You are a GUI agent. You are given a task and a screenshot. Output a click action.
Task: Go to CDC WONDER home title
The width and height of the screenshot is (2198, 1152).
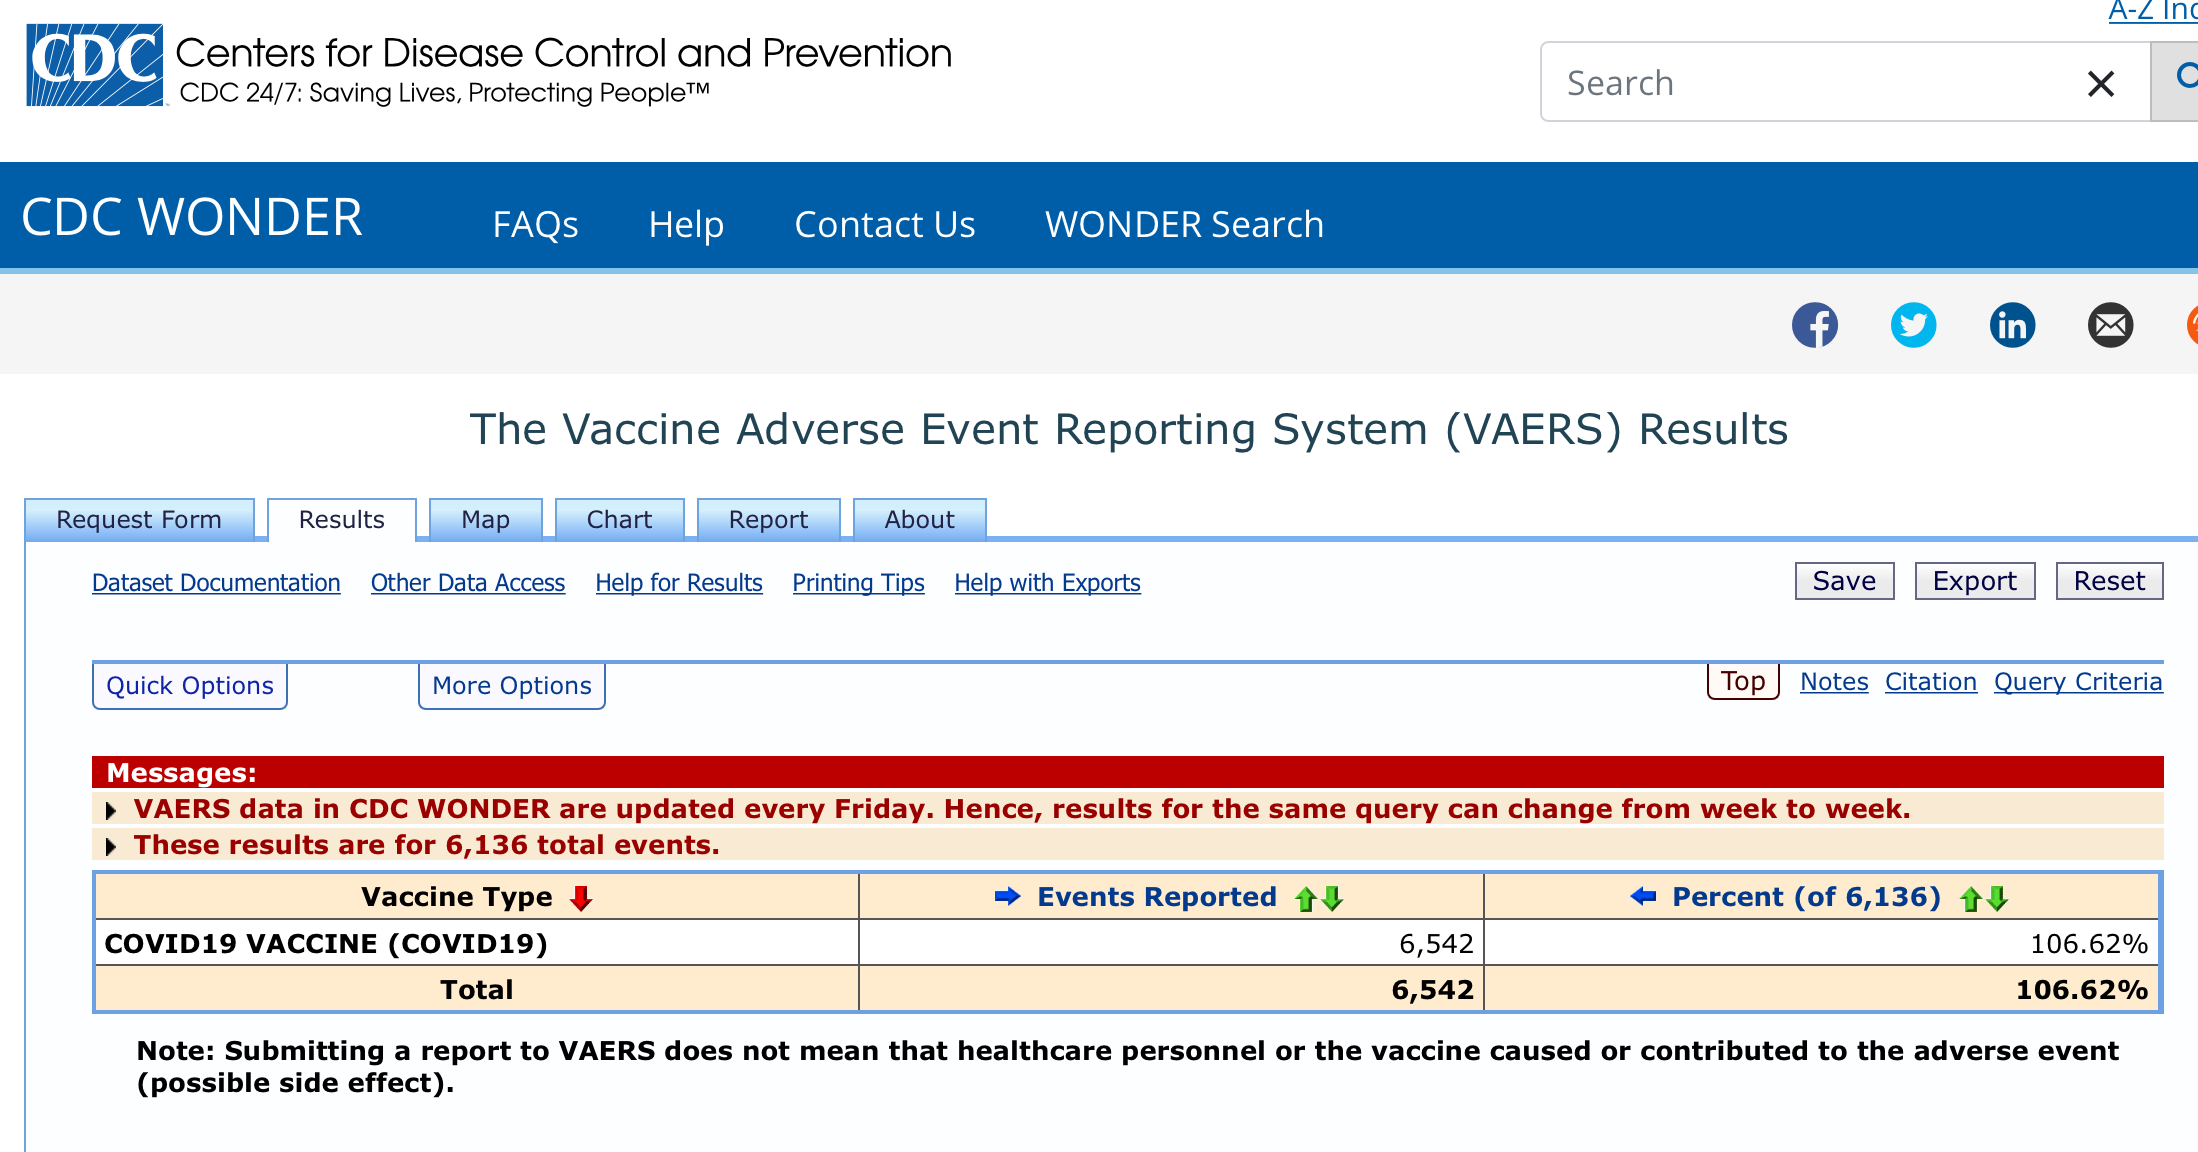point(192,217)
